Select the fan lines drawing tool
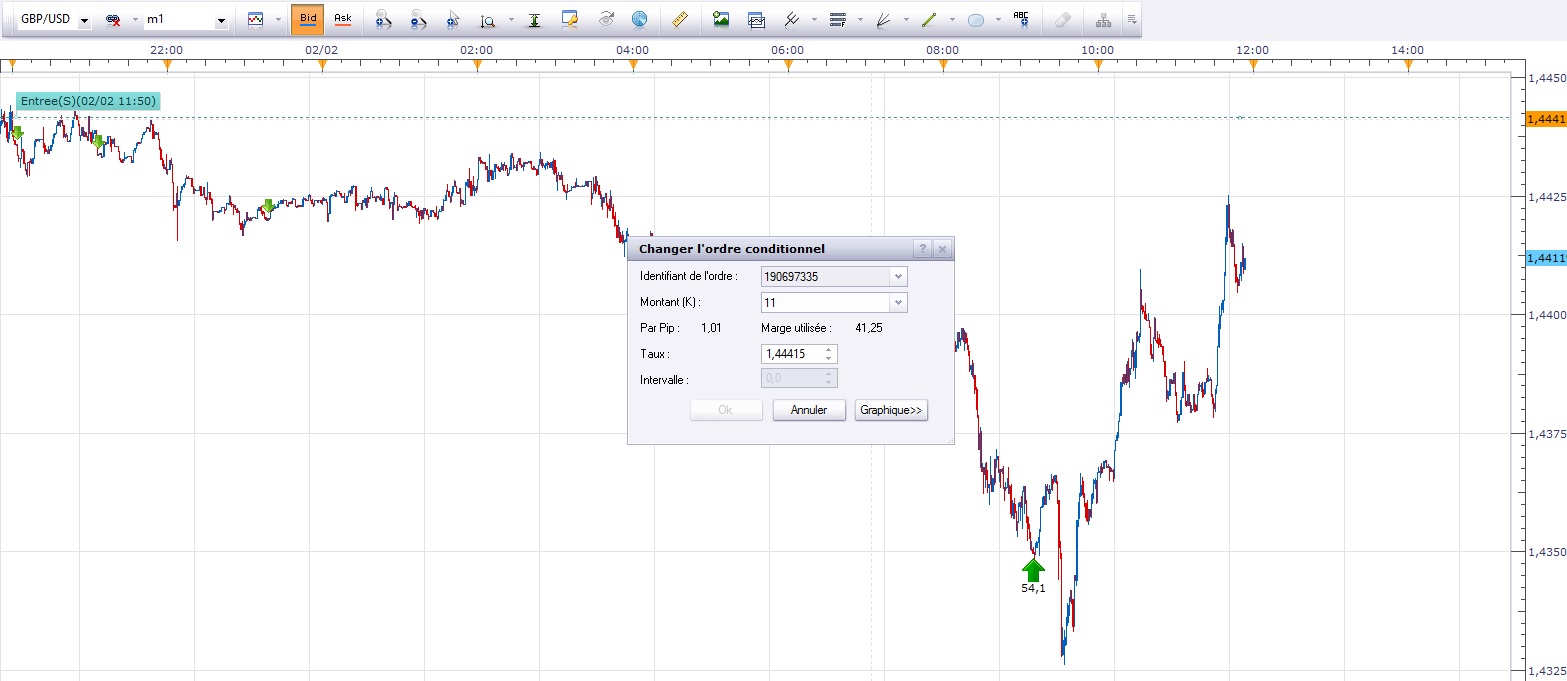Screen dimensions: 1567x681 [x=883, y=19]
